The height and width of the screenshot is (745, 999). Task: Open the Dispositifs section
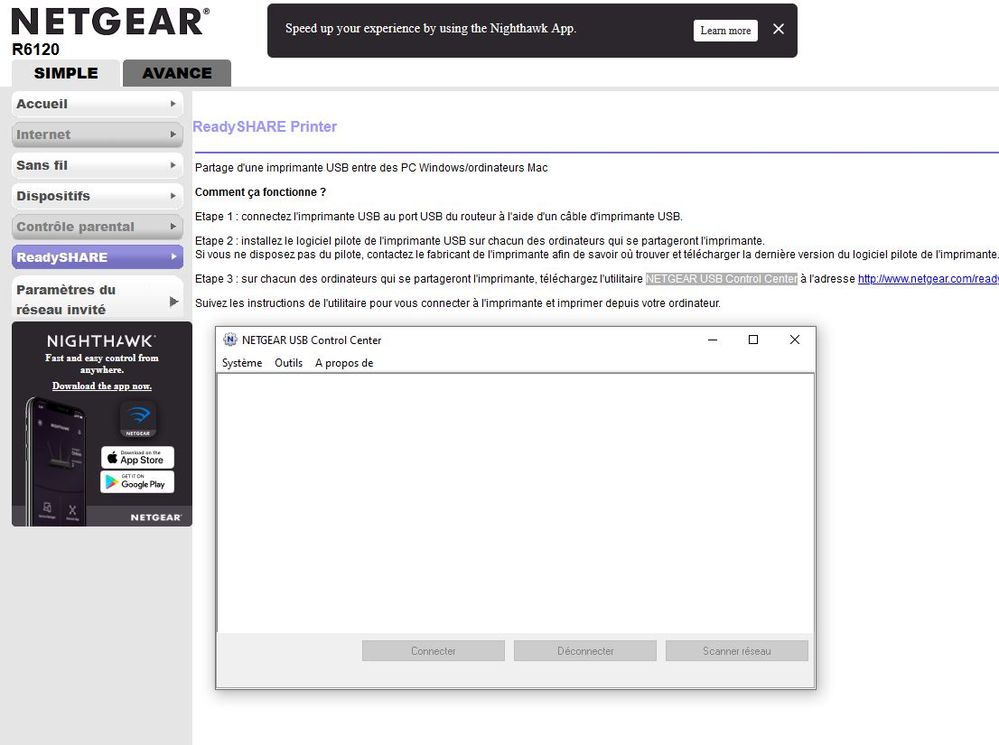tap(55, 195)
